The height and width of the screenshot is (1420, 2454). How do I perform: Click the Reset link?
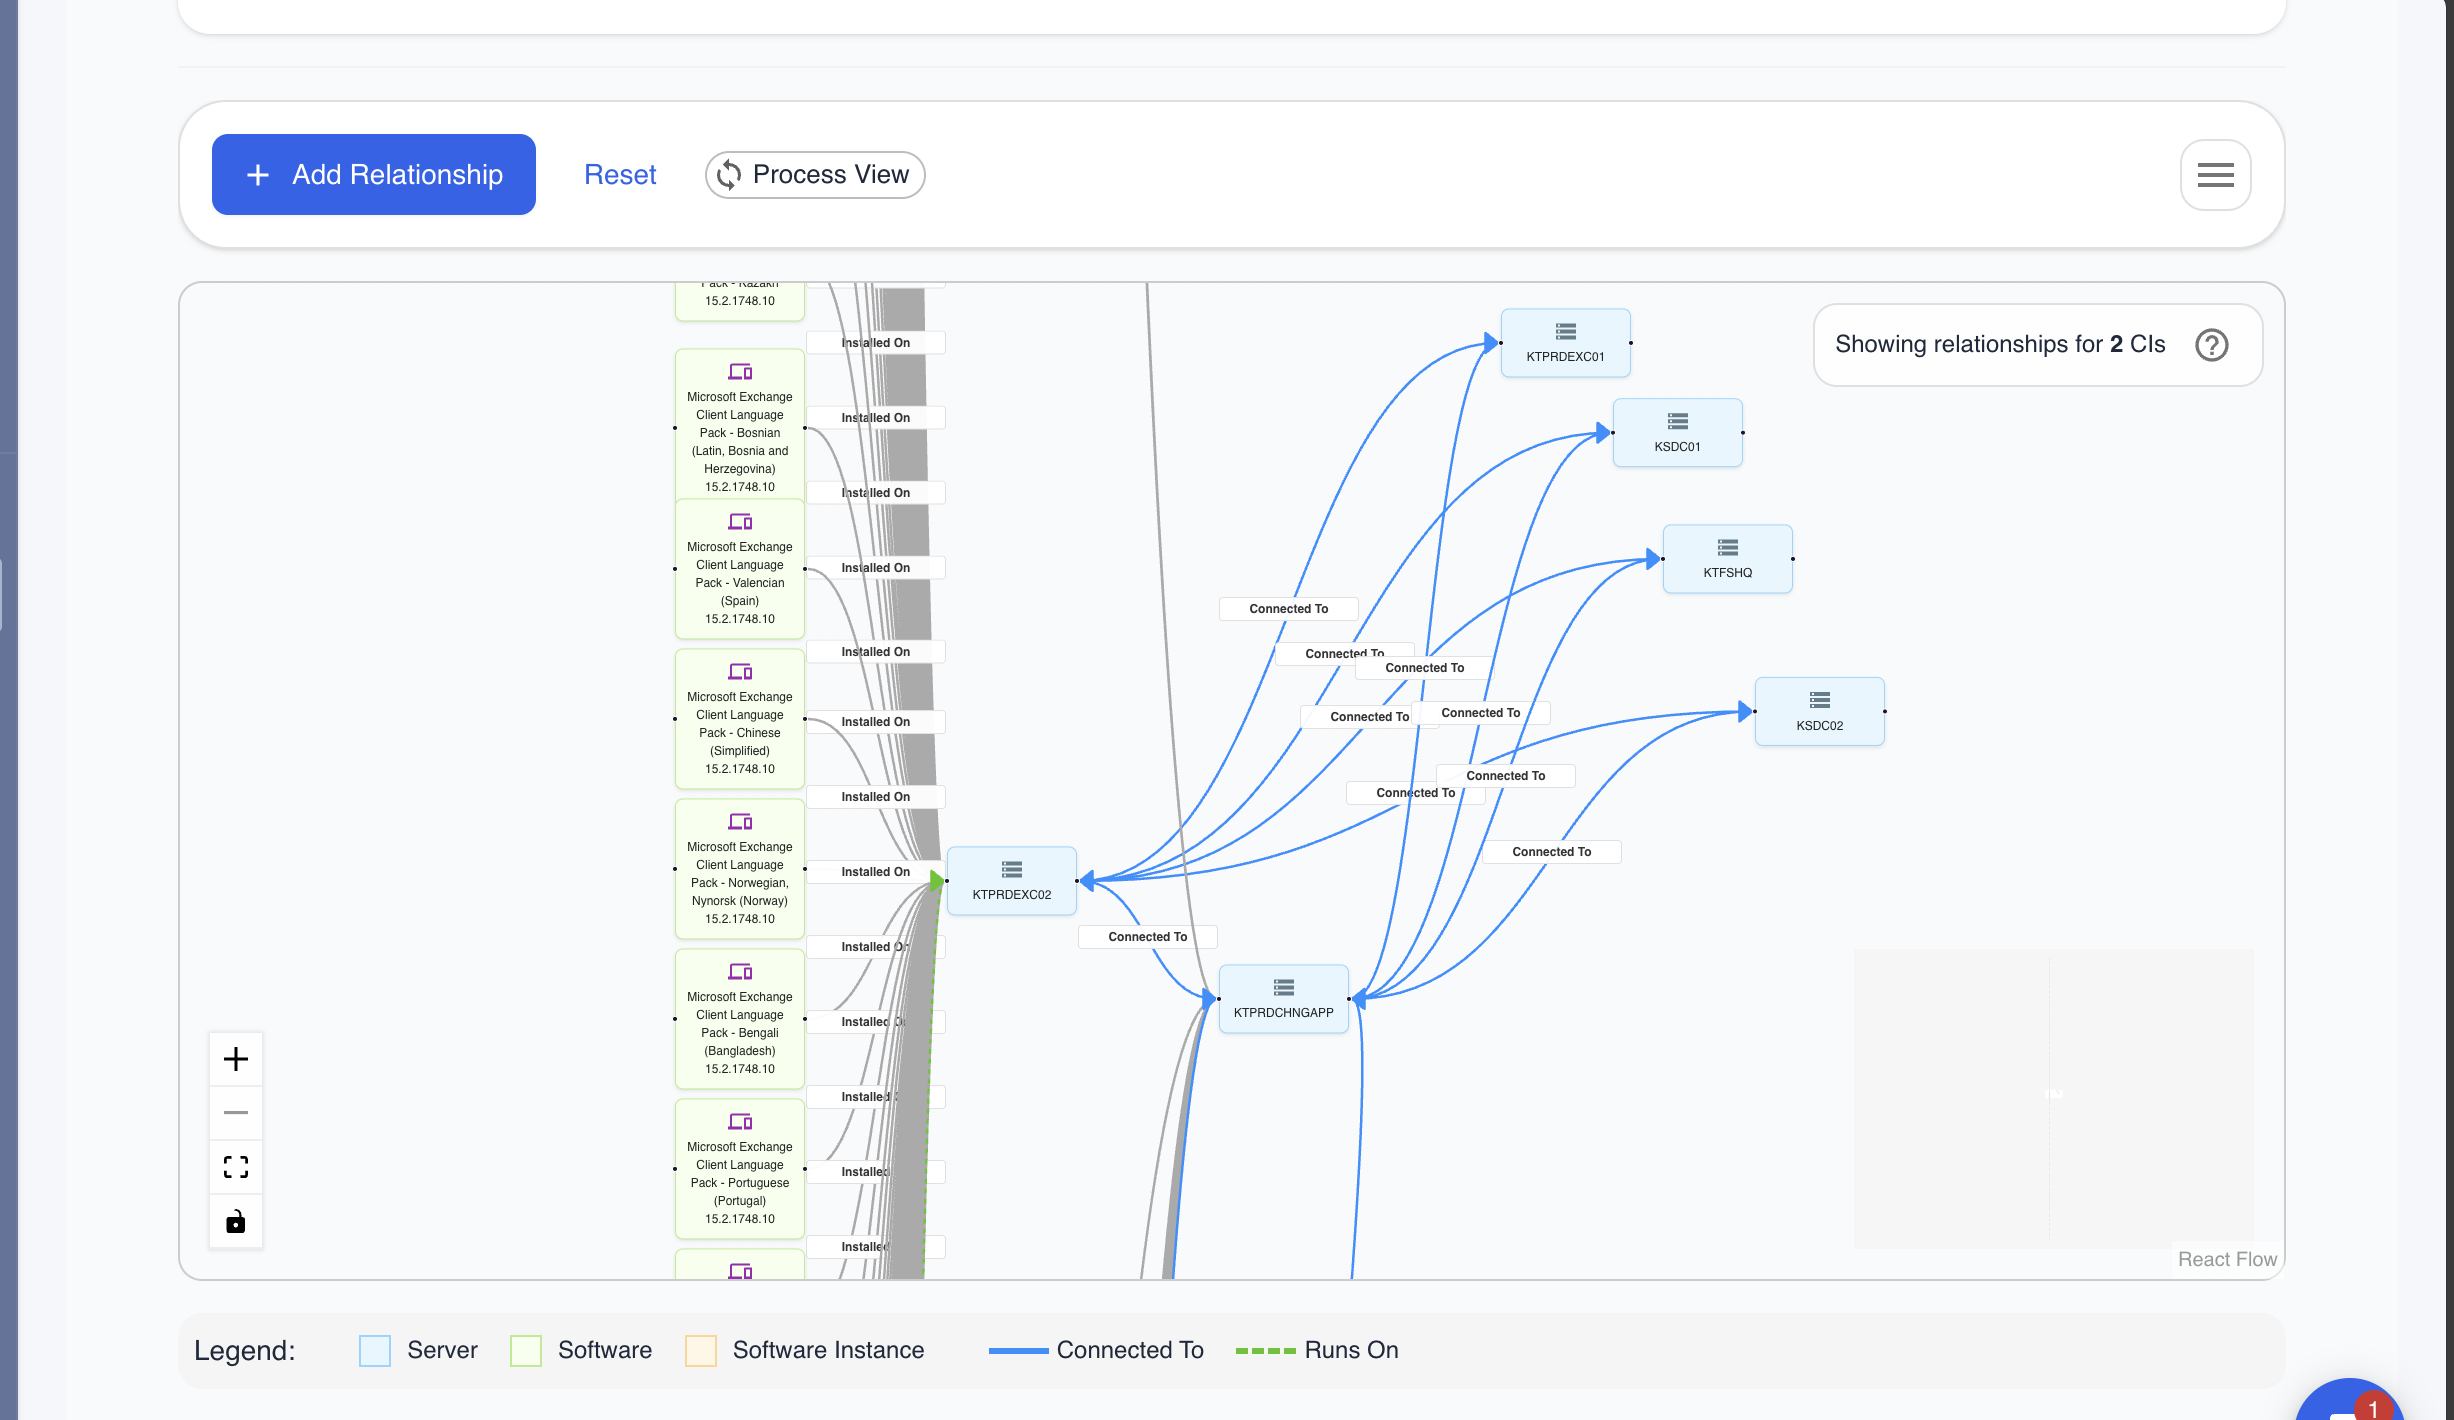[x=620, y=175]
